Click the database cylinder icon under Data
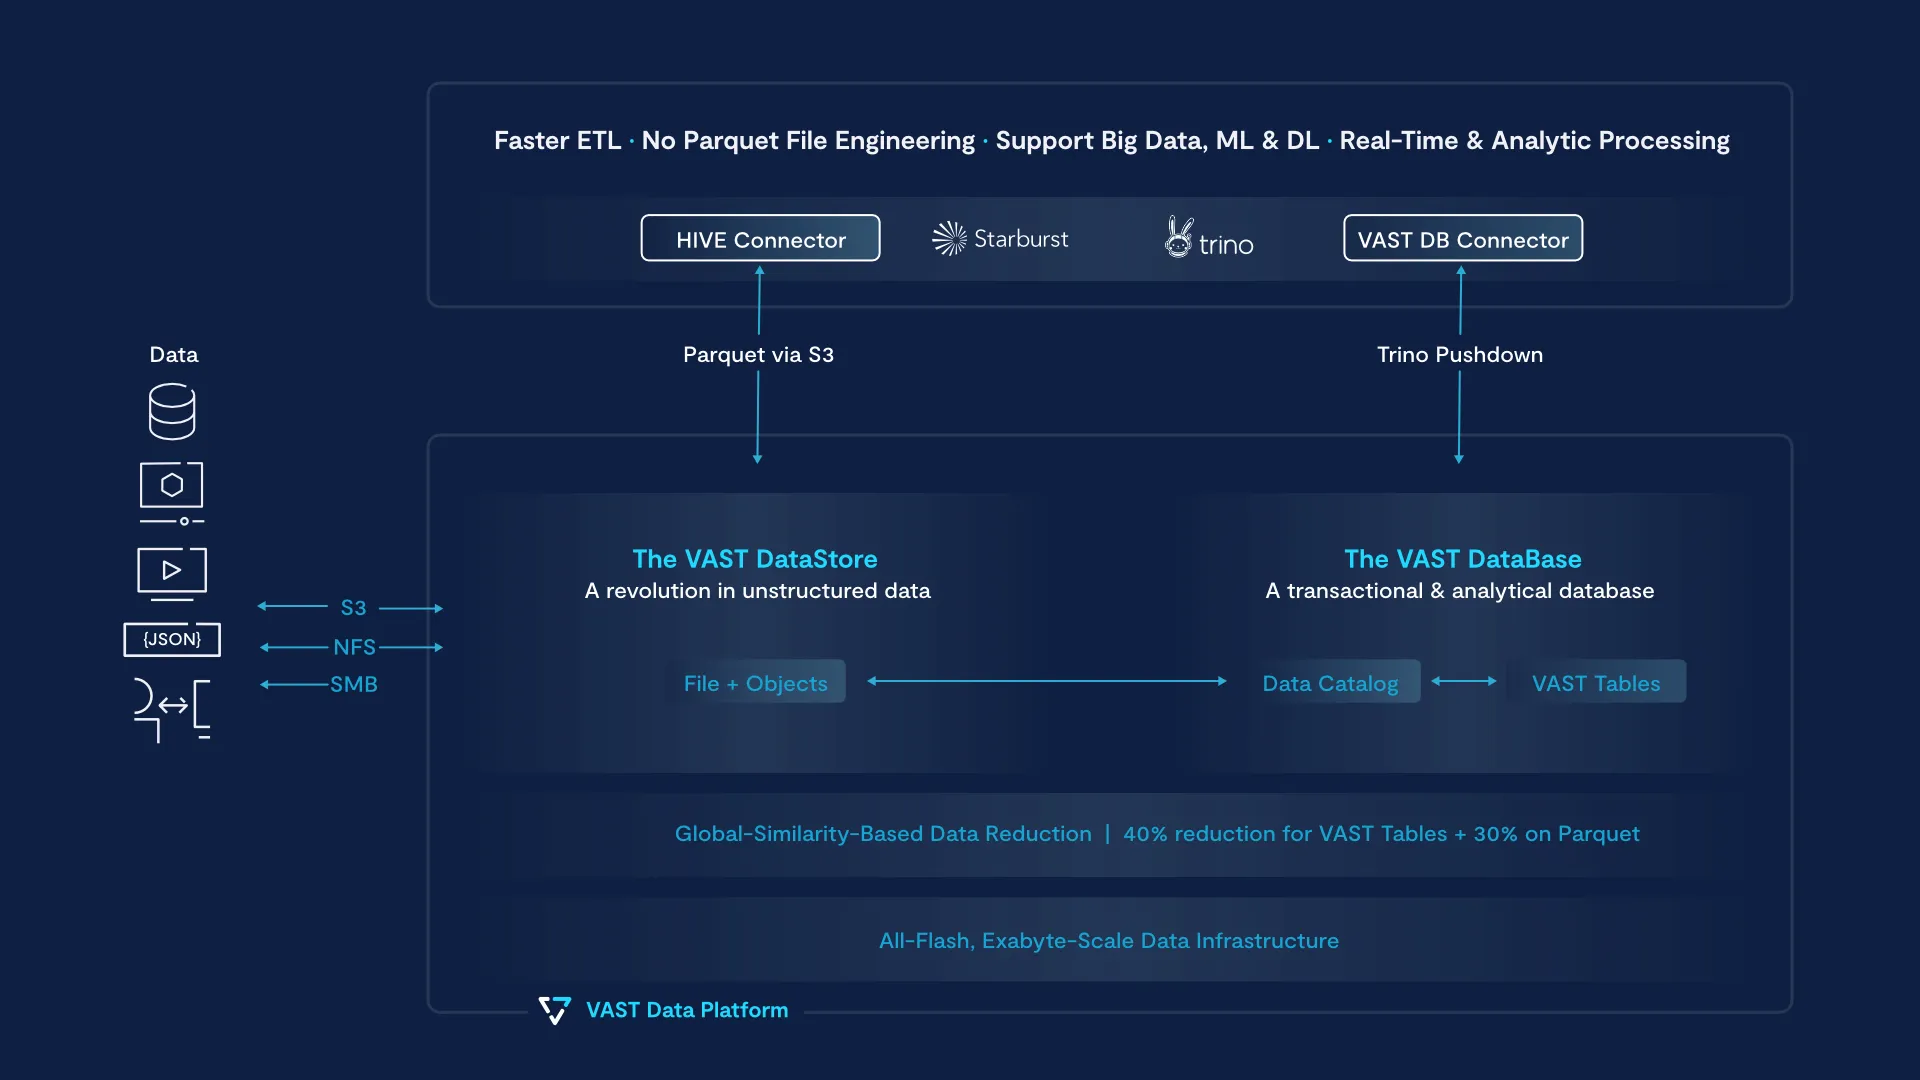 172,412
